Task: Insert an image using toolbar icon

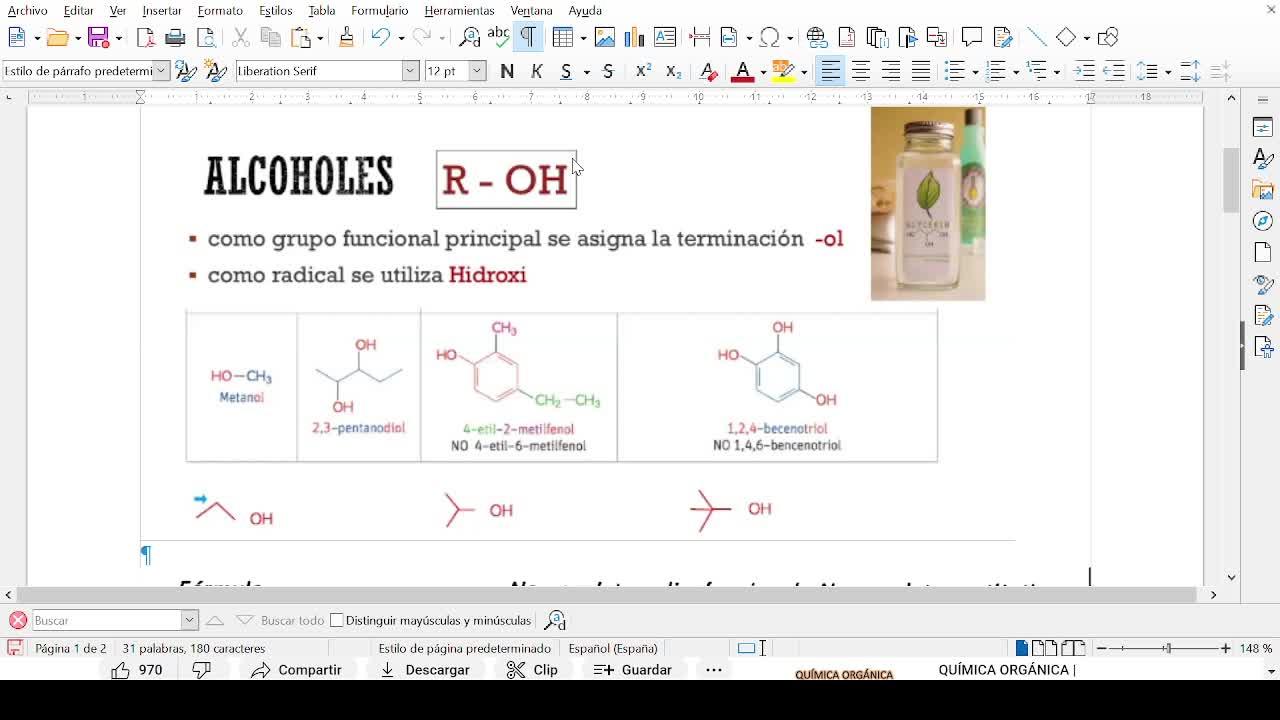Action: point(604,38)
